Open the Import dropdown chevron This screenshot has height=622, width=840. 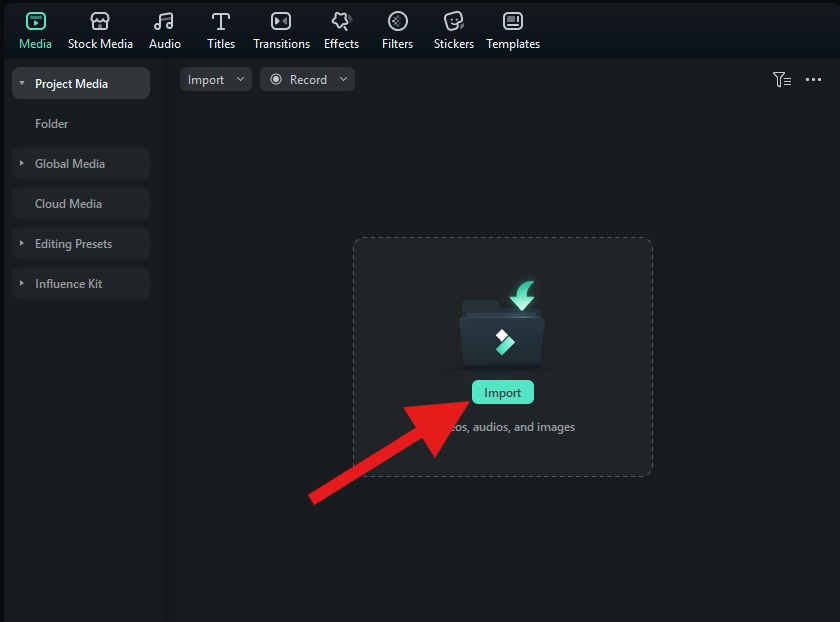tap(241, 79)
